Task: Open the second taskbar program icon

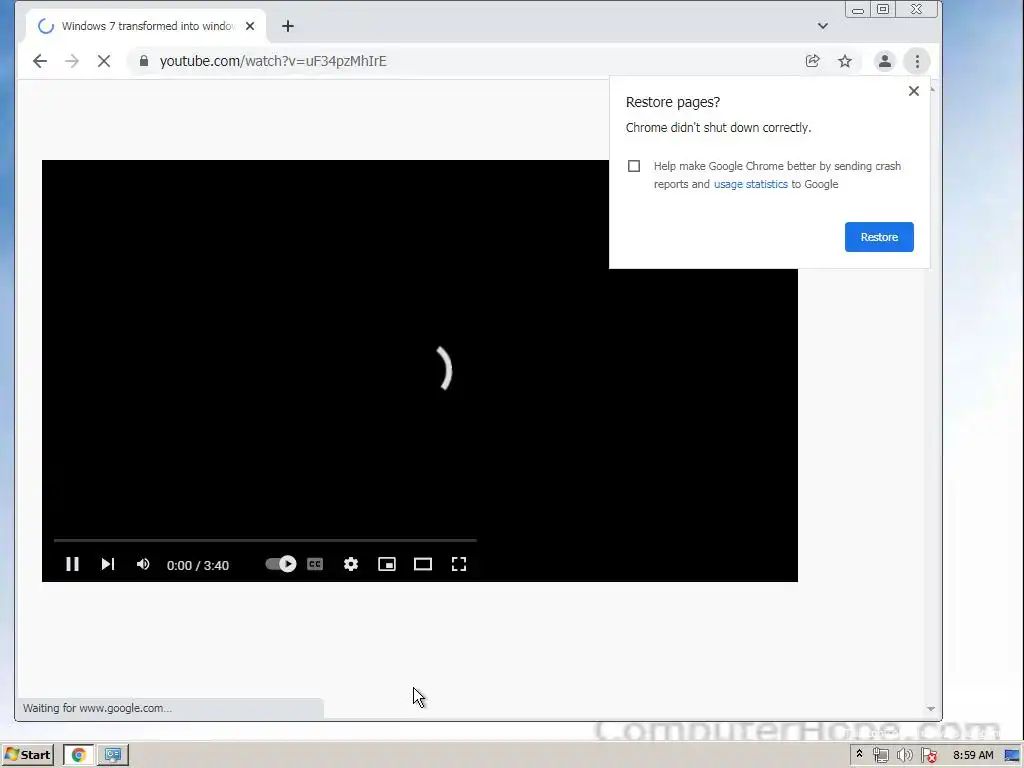Action: click(113, 755)
